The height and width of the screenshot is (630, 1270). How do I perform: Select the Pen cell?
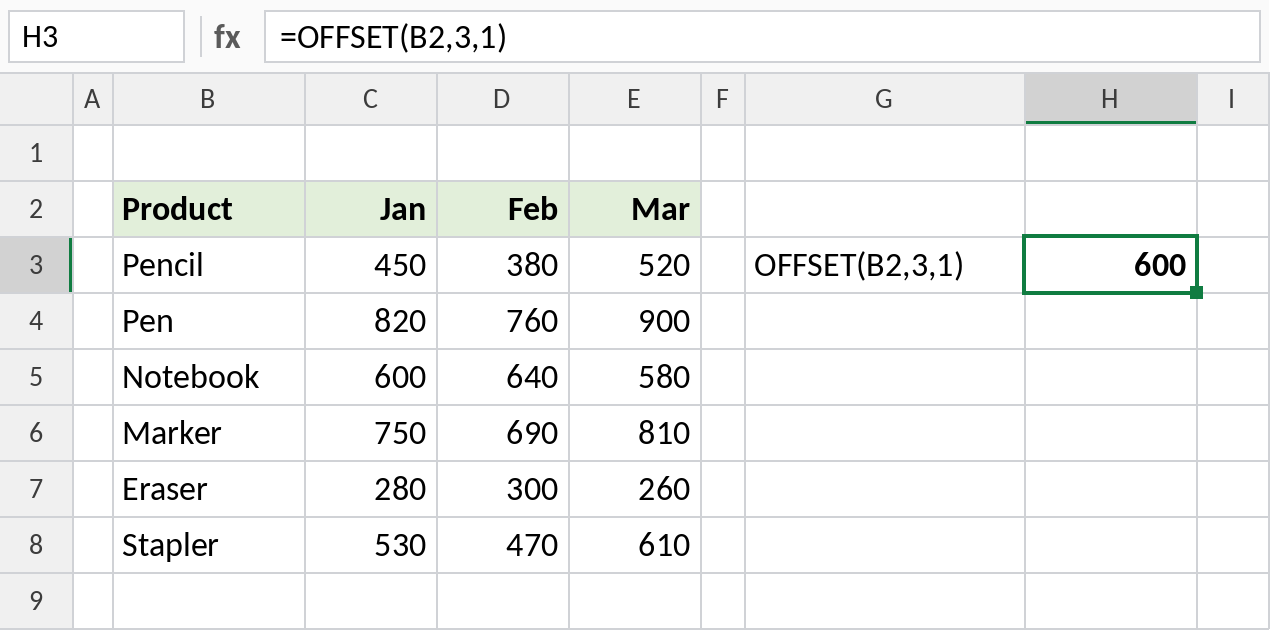point(209,321)
